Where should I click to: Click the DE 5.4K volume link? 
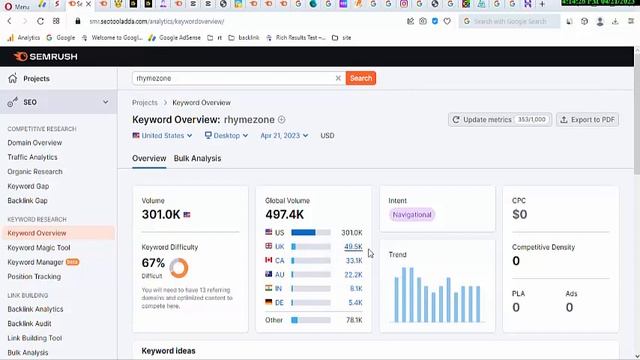pyautogui.click(x=355, y=303)
